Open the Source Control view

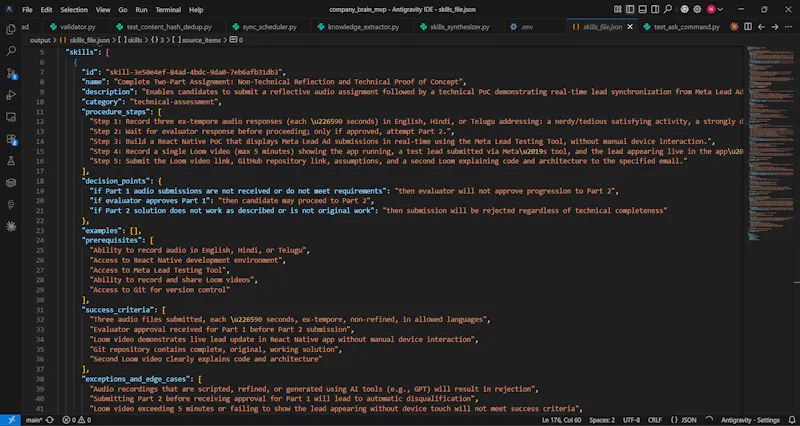(11, 73)
